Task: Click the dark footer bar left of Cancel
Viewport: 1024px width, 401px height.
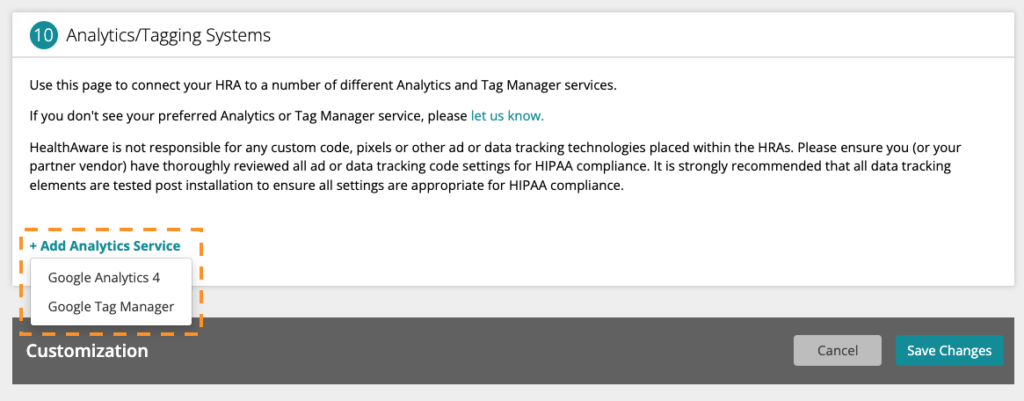Action: (x=470, y=351)
